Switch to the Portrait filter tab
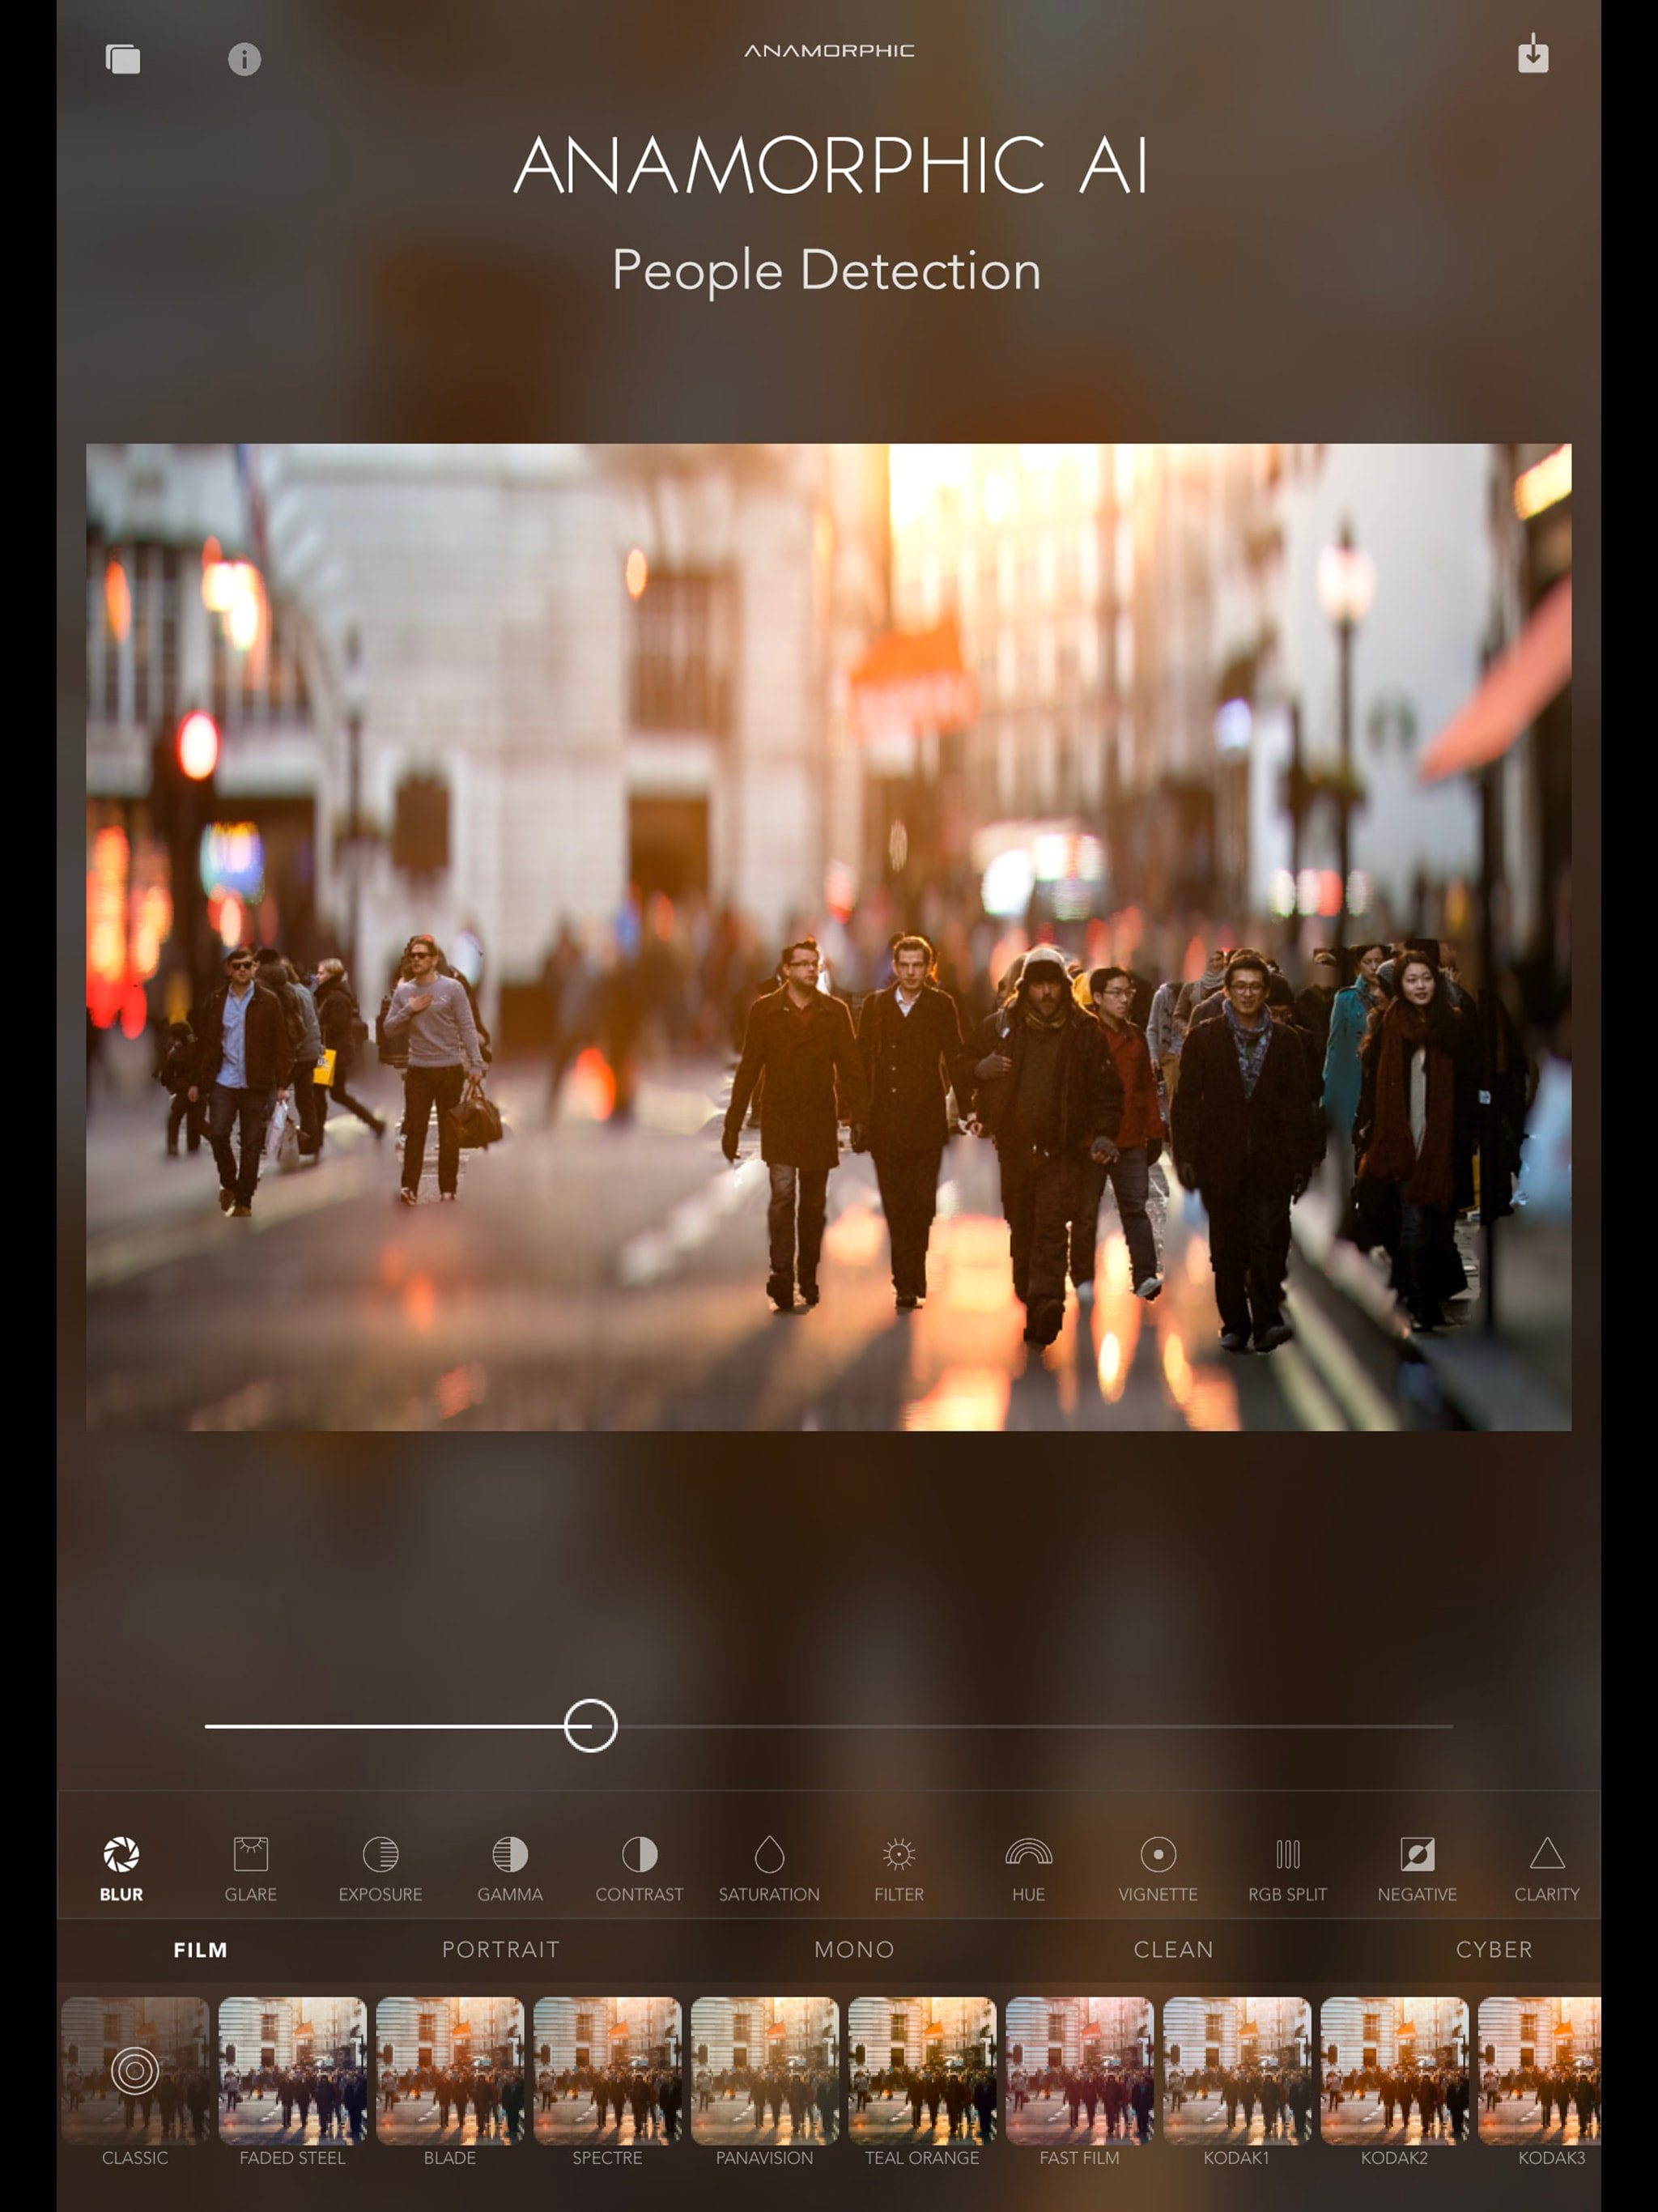This screenshot has width=1658, height=2212. coord(500,1949)
